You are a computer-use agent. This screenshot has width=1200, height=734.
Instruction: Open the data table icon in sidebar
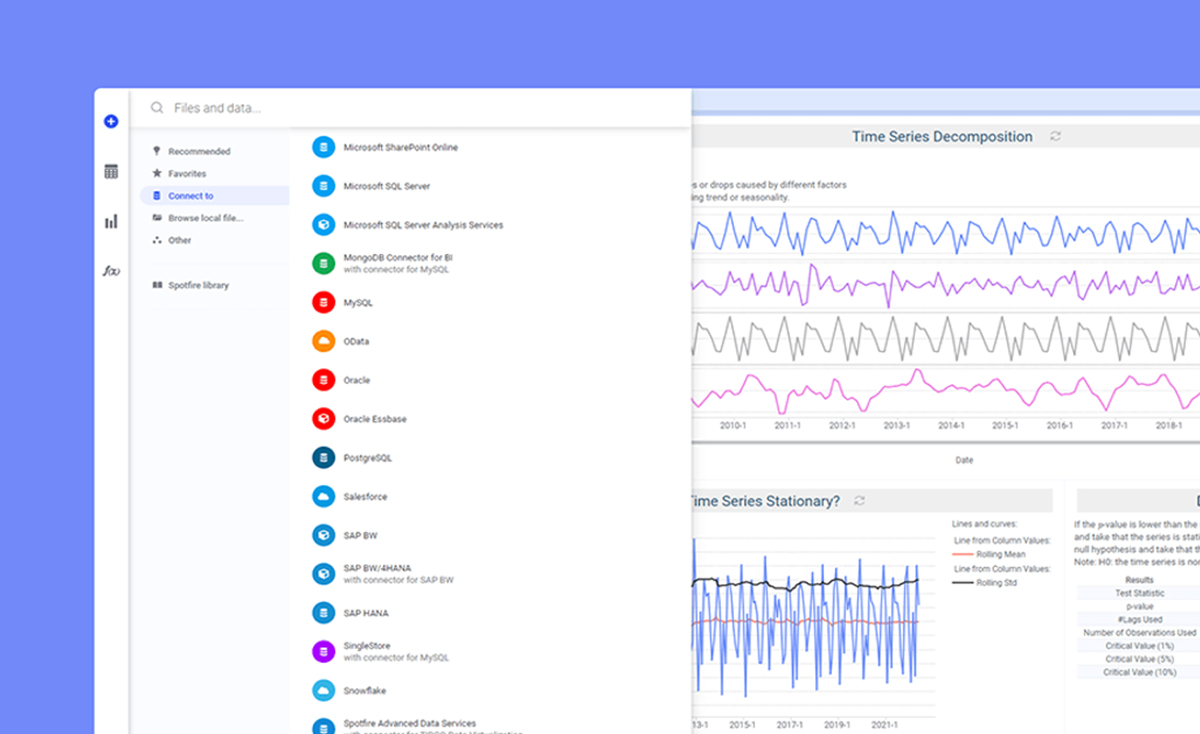pyautogui.click(x=111, y=172)
